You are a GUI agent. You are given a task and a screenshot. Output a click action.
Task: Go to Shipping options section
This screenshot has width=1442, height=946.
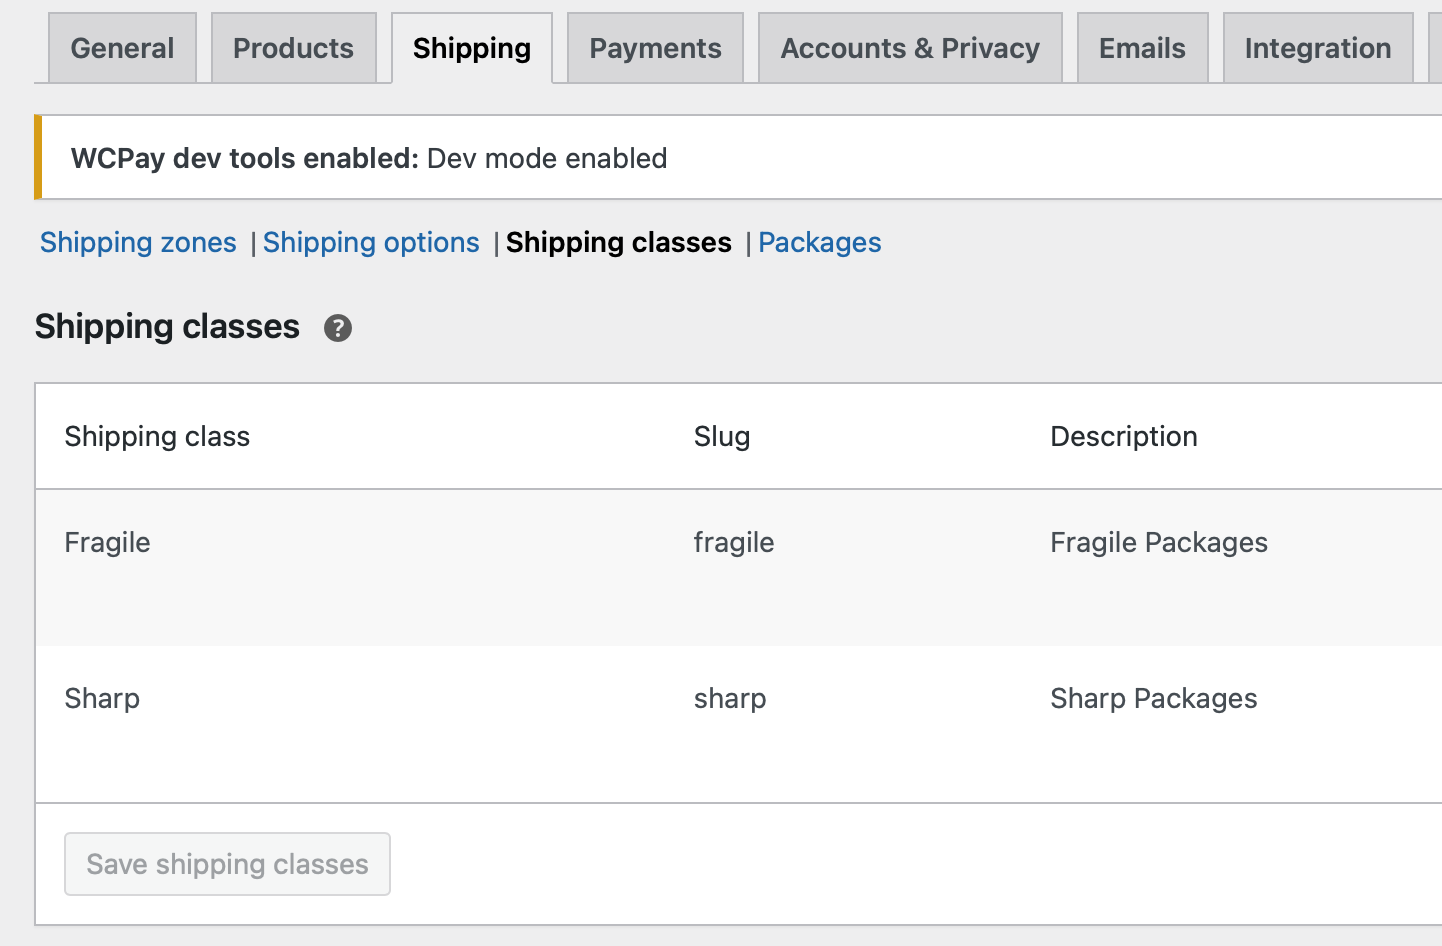[x=371, y=243]
